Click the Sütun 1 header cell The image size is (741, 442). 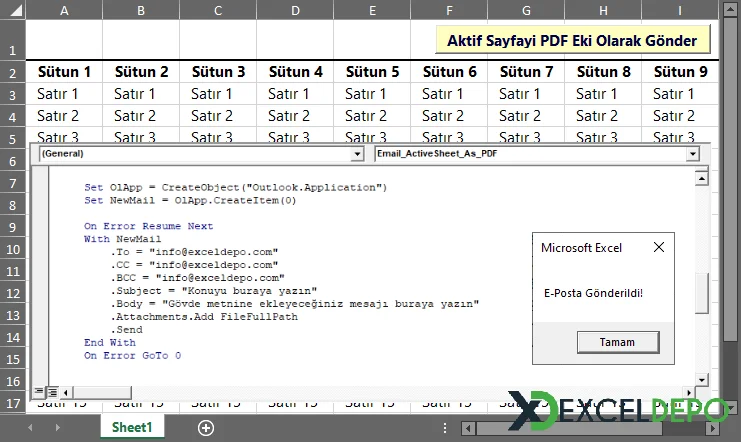pos(64,72)
